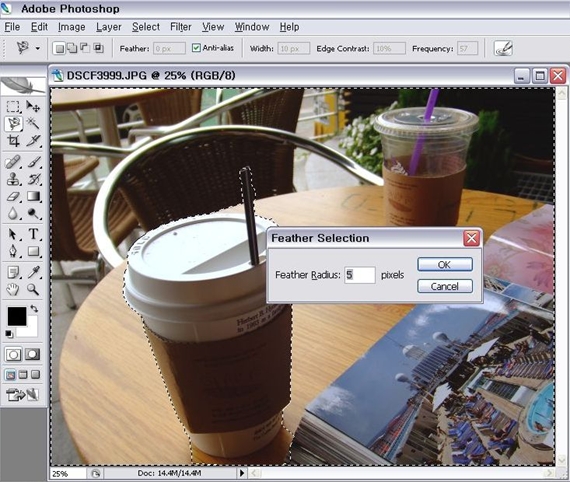Select the Type tool
Image resolution: width=570 pixels, height=482 pixels.
pos(33,234)
